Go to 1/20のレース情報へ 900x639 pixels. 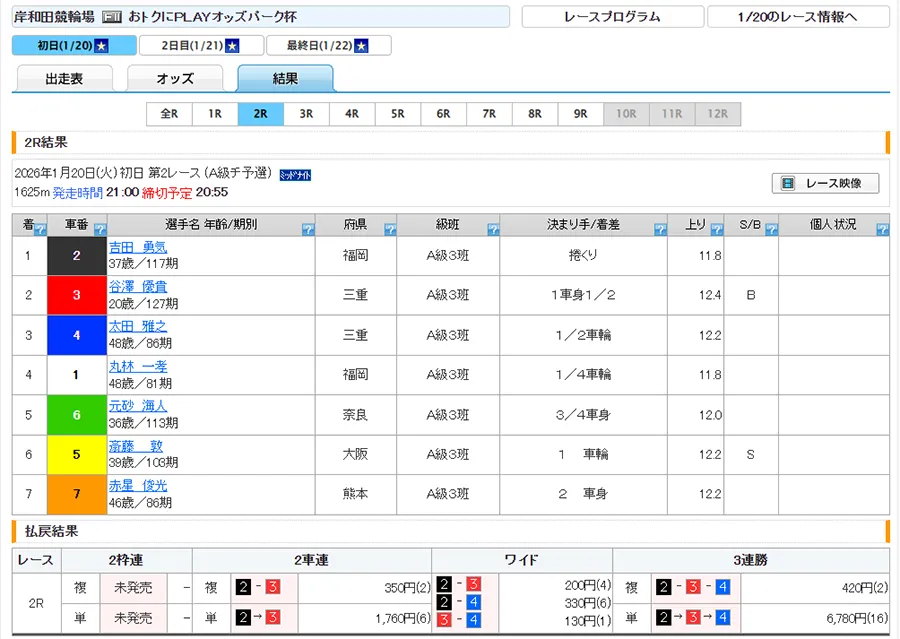coord(797,17)
